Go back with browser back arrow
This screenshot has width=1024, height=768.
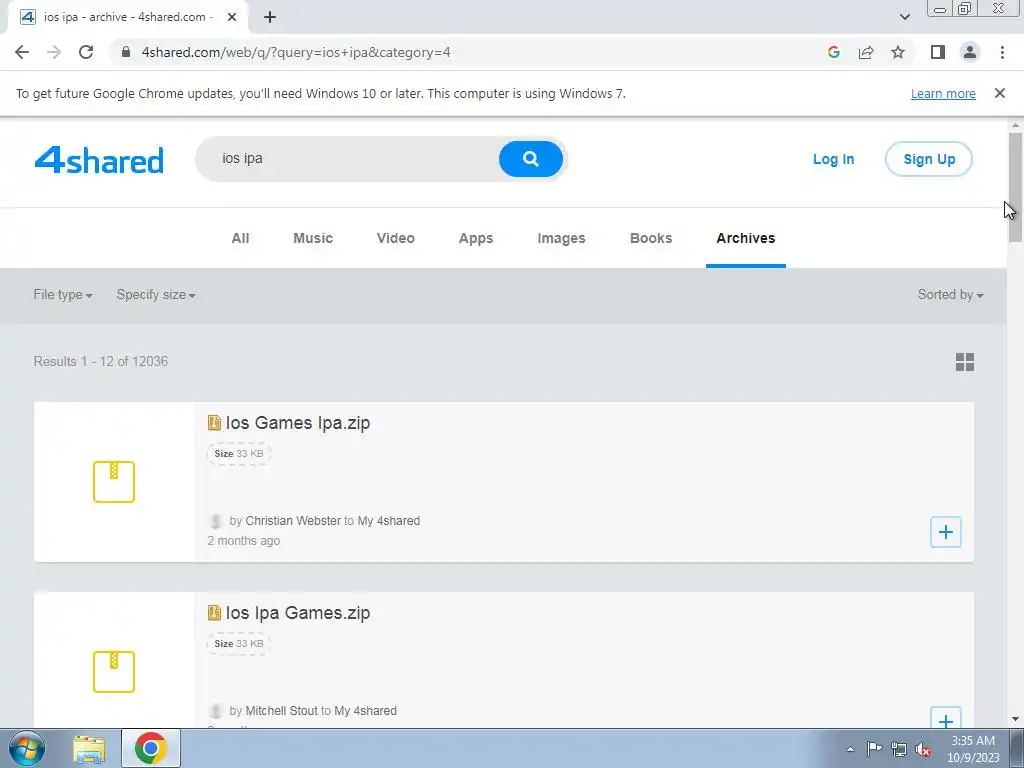[22, 52]
